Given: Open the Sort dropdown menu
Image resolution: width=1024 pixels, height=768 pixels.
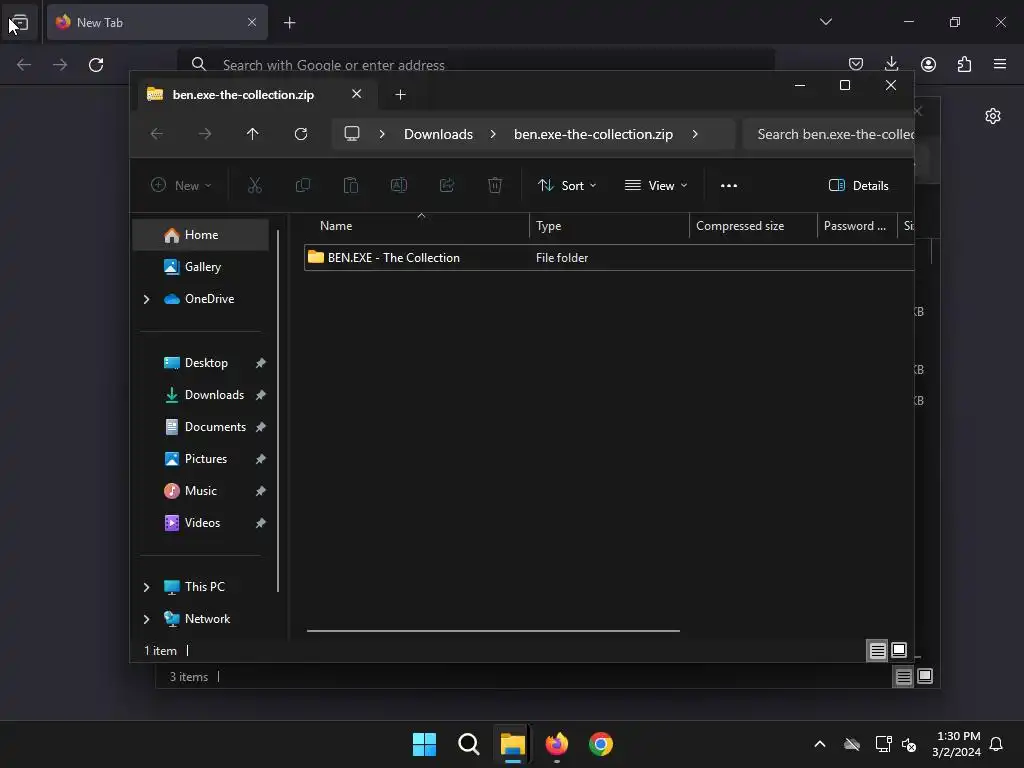Looking at the screenshot, I should pyautogui.click(x=567, y=185).
